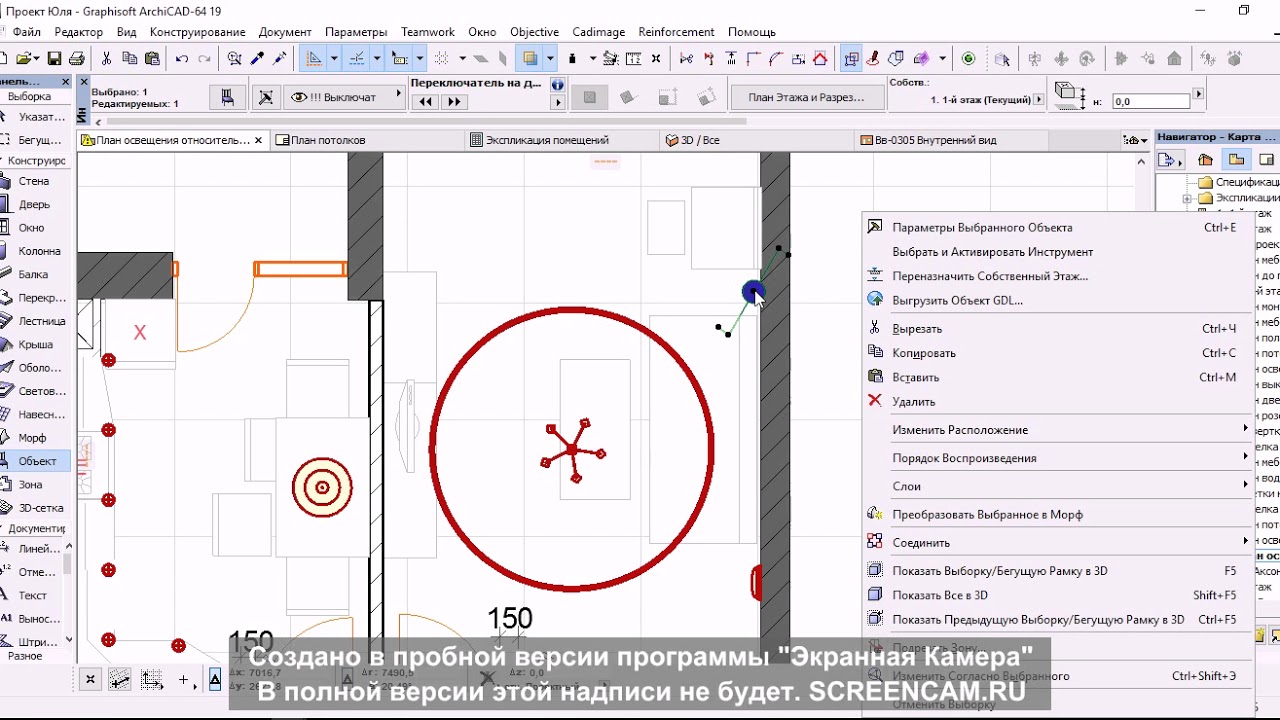The width and height of the screenshot is (1280, 720).
Task: Copy using the toolbar copy icon
Action: tap(130, 58)
